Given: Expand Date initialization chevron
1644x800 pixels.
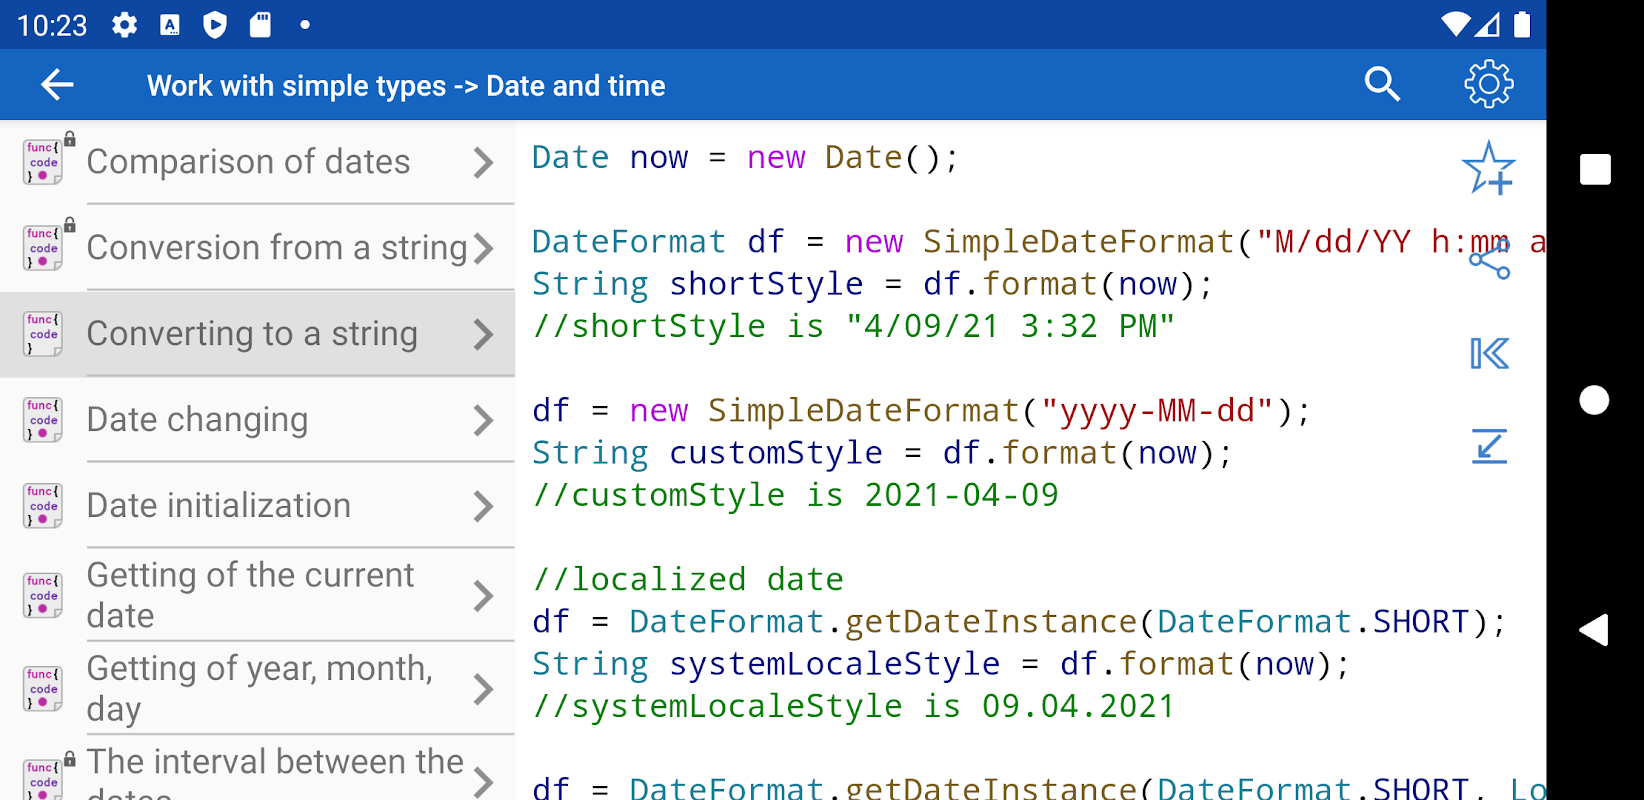Looking at the screenshot, I should coord(484,506).
